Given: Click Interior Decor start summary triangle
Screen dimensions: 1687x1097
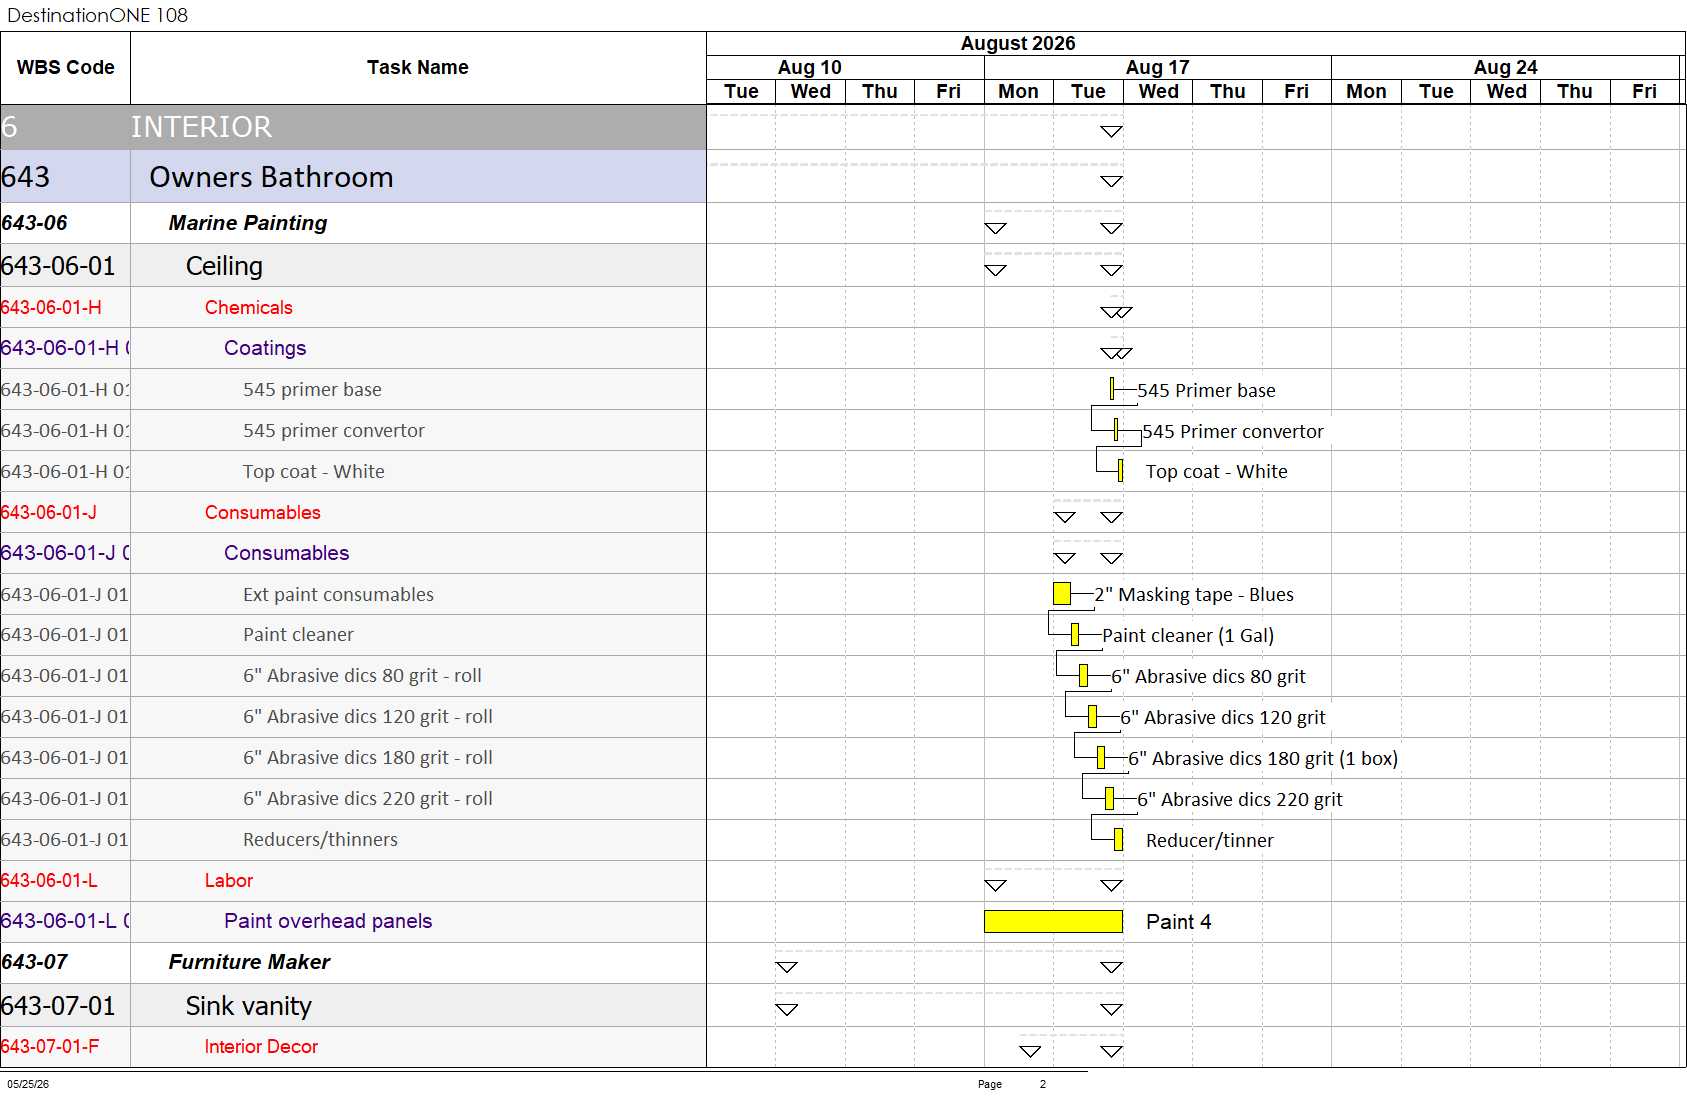Looking at the screenshot, I should pyautogui.click(x=1030, y=1052).
